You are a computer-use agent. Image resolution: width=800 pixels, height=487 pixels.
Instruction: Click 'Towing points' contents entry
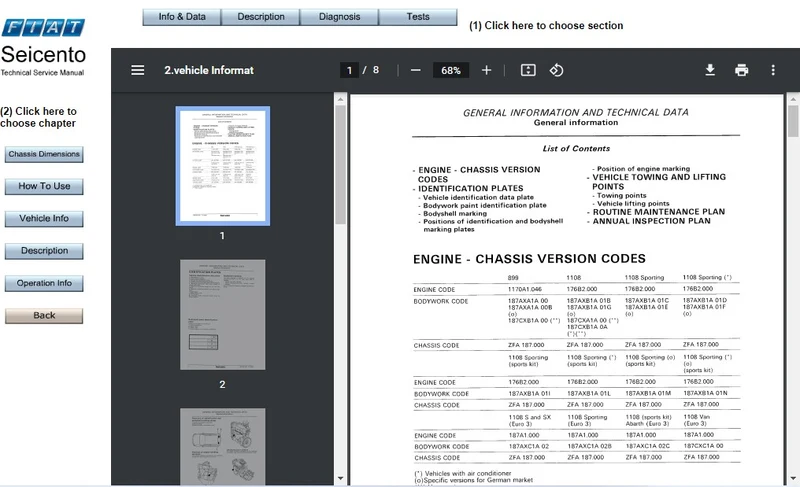(x=621, y=195)
